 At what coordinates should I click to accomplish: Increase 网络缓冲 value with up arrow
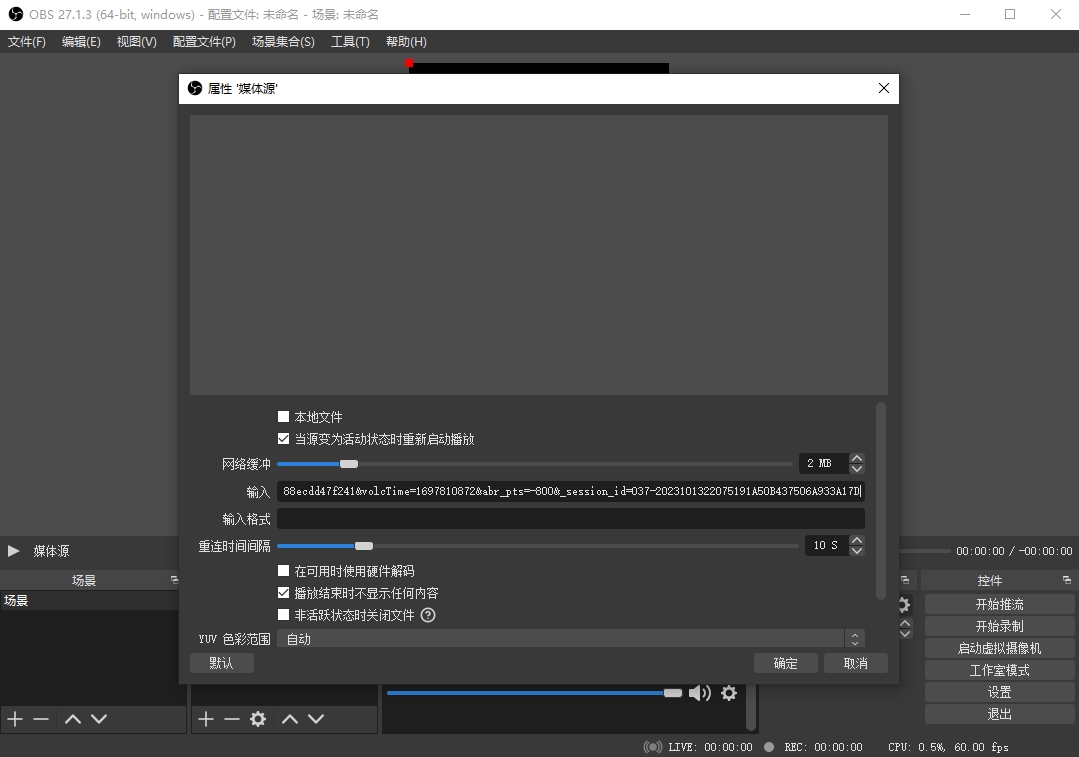pyautogui.click(x=857, y=458)
